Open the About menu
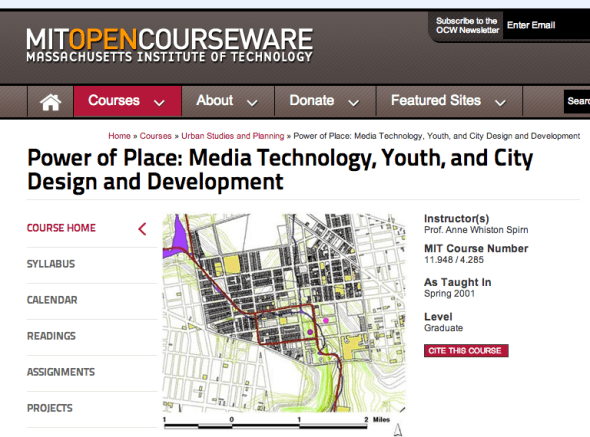The width and height of the screenshot is (590, 437). pos(228,101)
